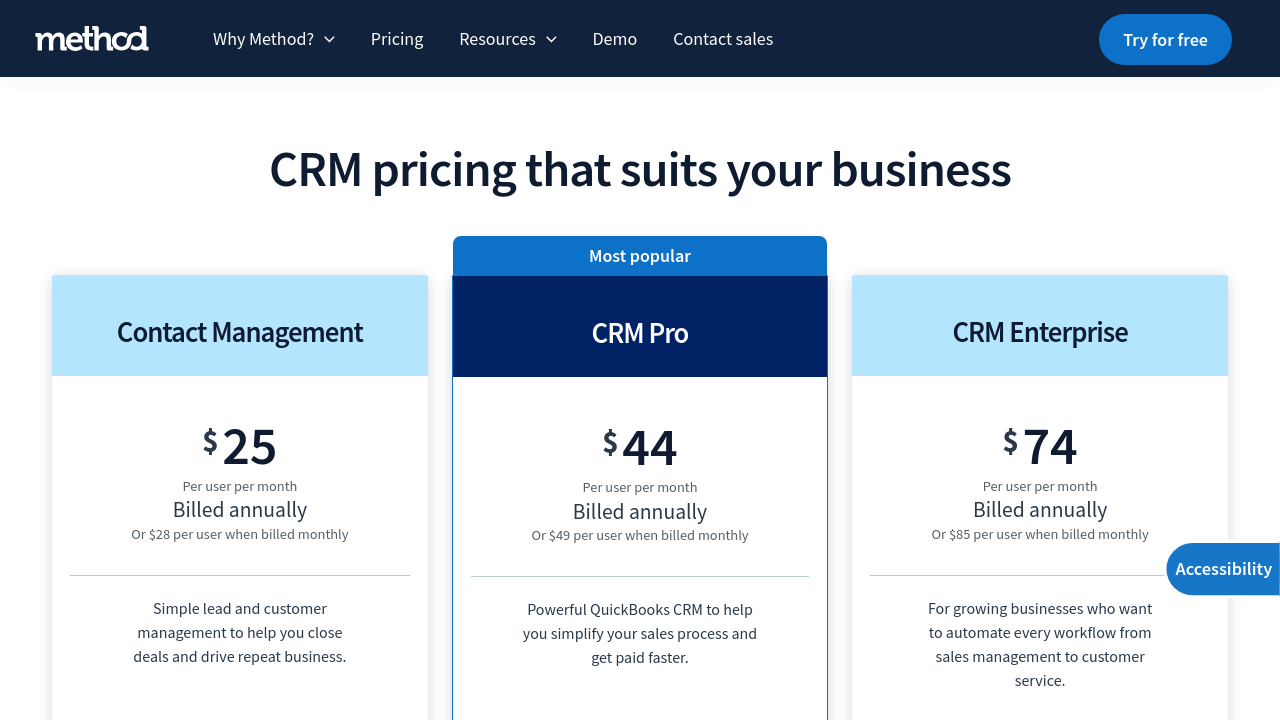Select Contact sales in the navigation

pos(723,39)
